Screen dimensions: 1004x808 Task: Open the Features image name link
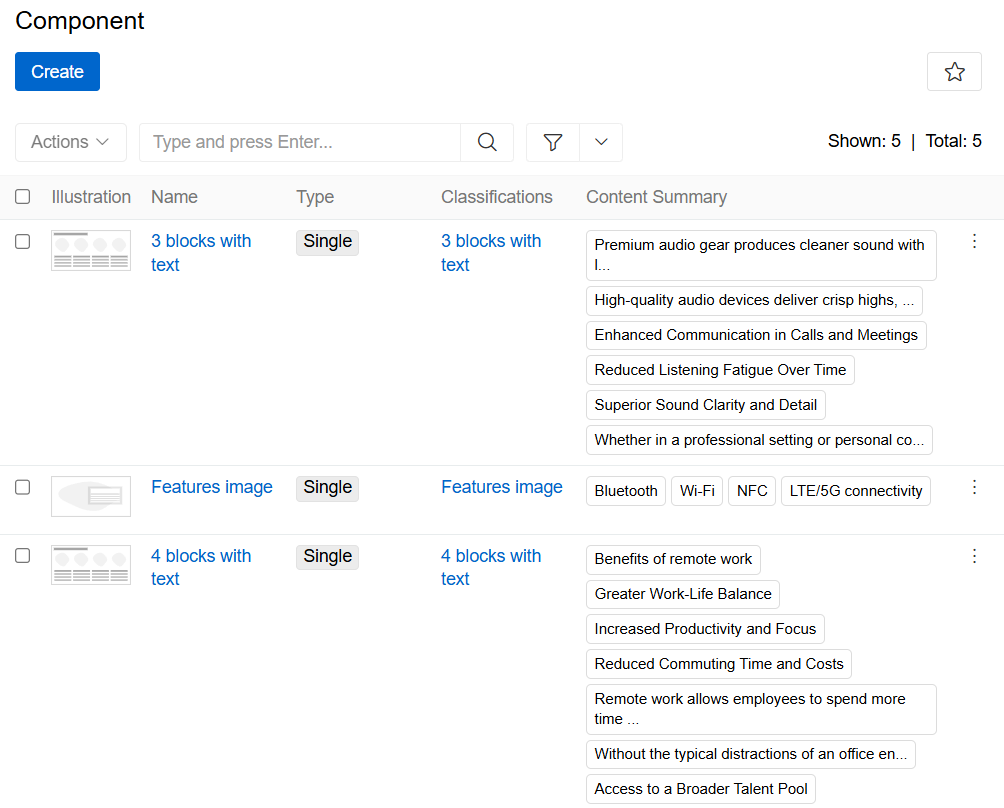click(212, 487)
